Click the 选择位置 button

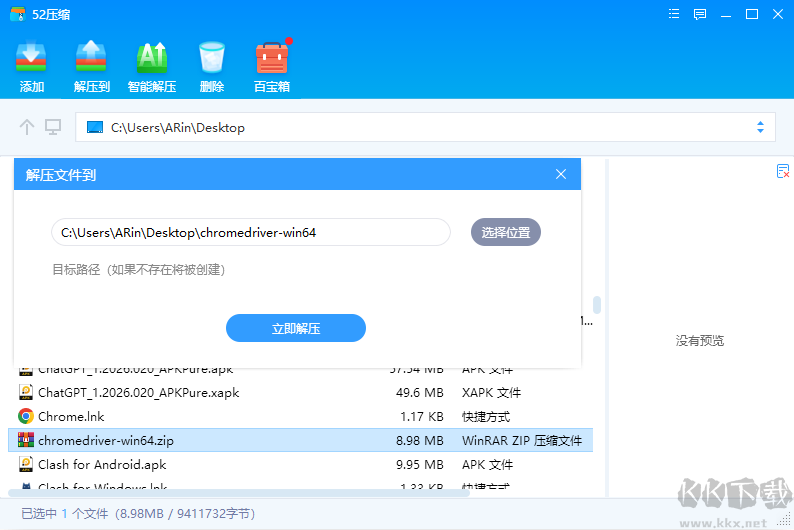pos(506,232)
